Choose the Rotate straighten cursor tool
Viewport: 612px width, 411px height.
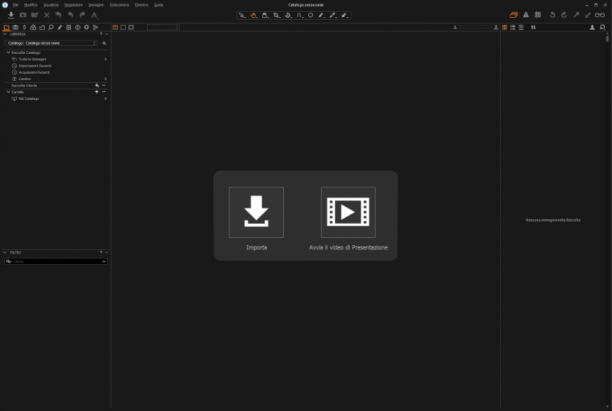tap(288, 16)
